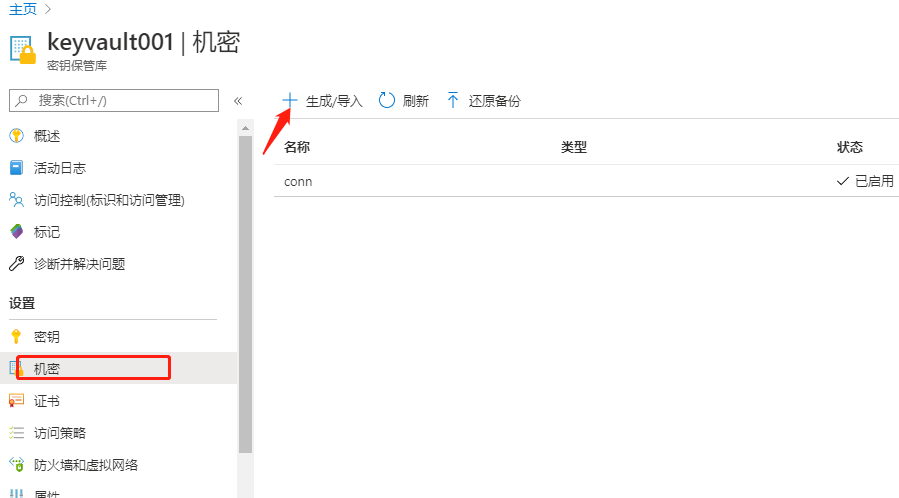Click the breadcrumb chevron after 主页
Viewport: 899px width, 498px height.
(48, 9)
